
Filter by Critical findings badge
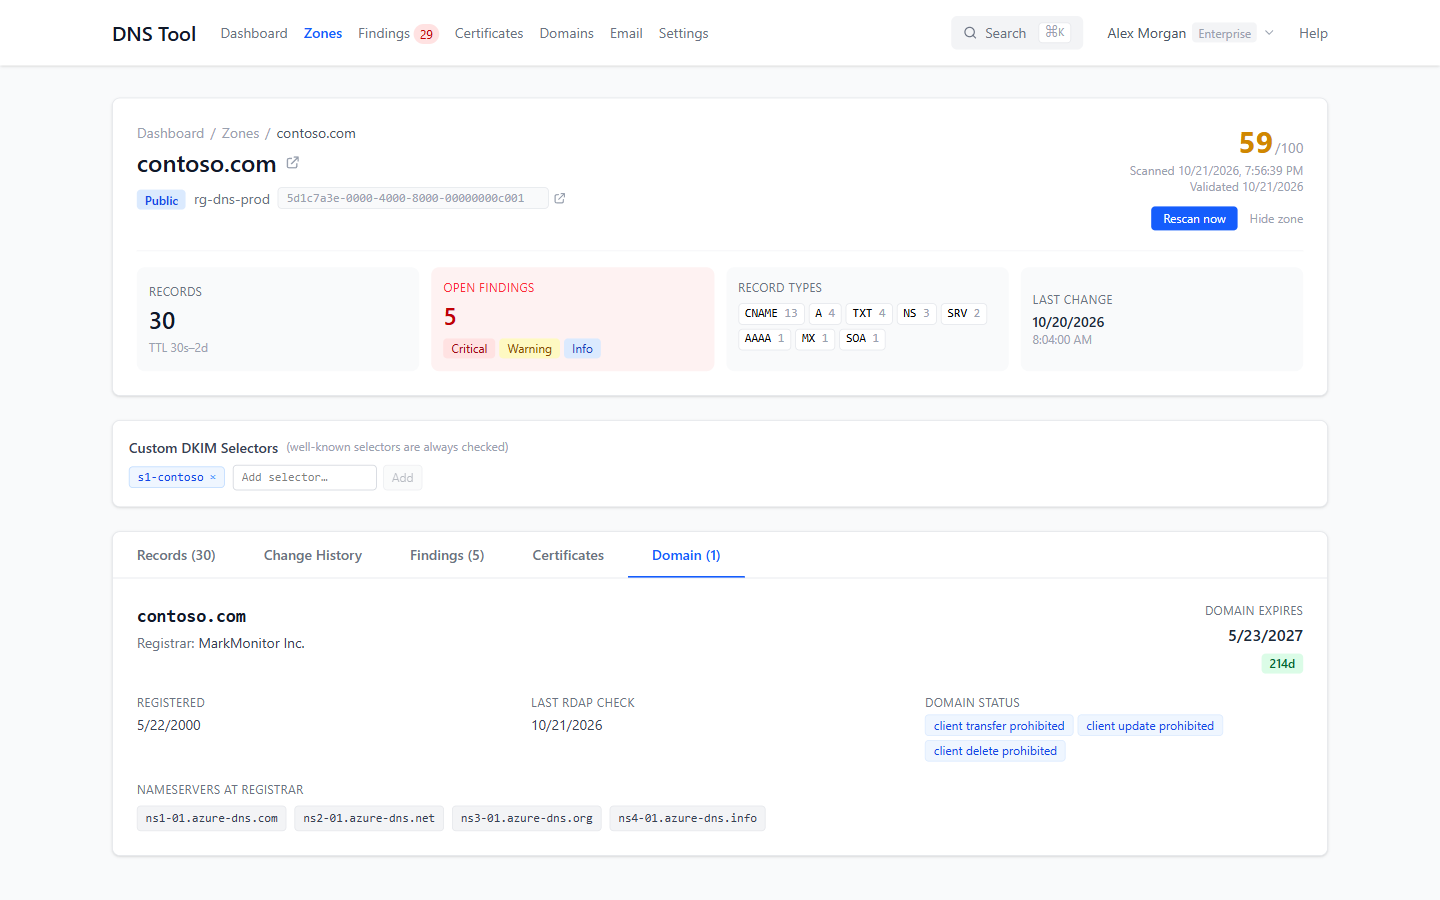tap(469, 349)
